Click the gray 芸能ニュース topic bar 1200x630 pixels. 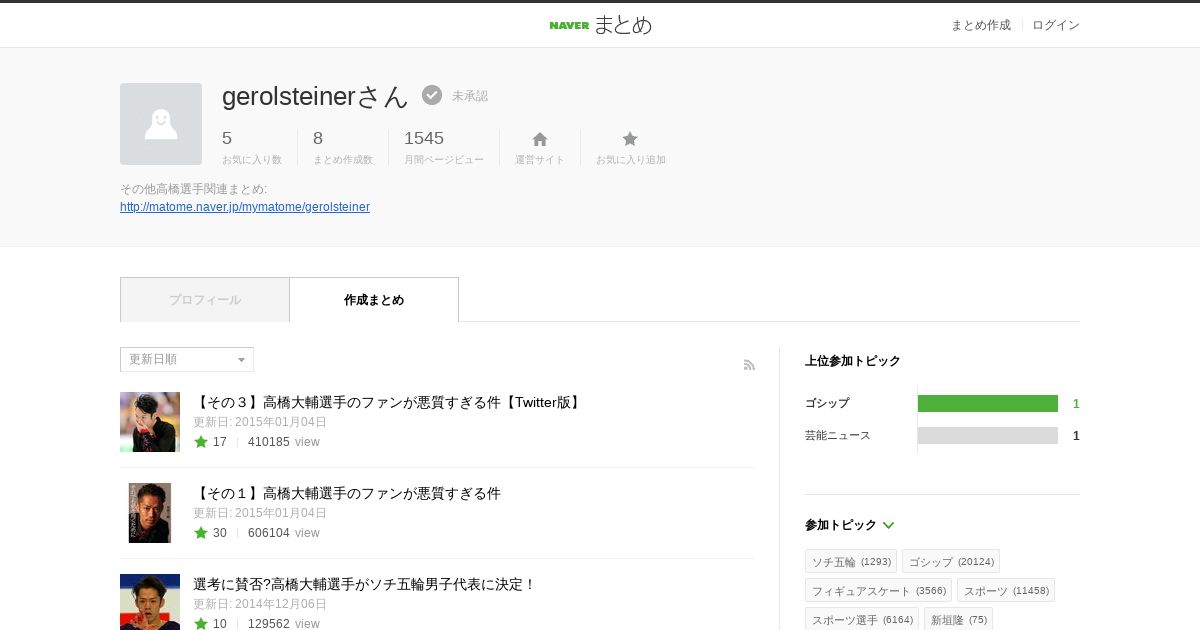coord(988,435)
